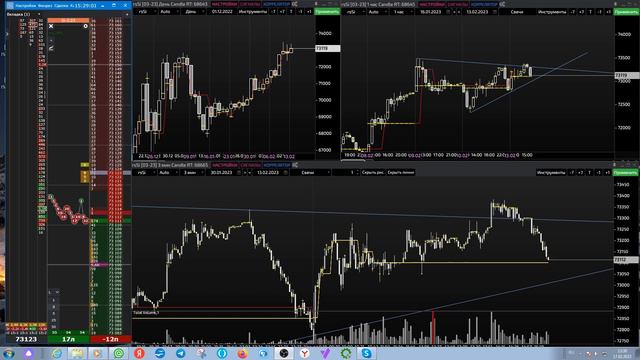Open Skype from taskbar
The width and height of the screenshot is (640, 360).
(366, 353)
